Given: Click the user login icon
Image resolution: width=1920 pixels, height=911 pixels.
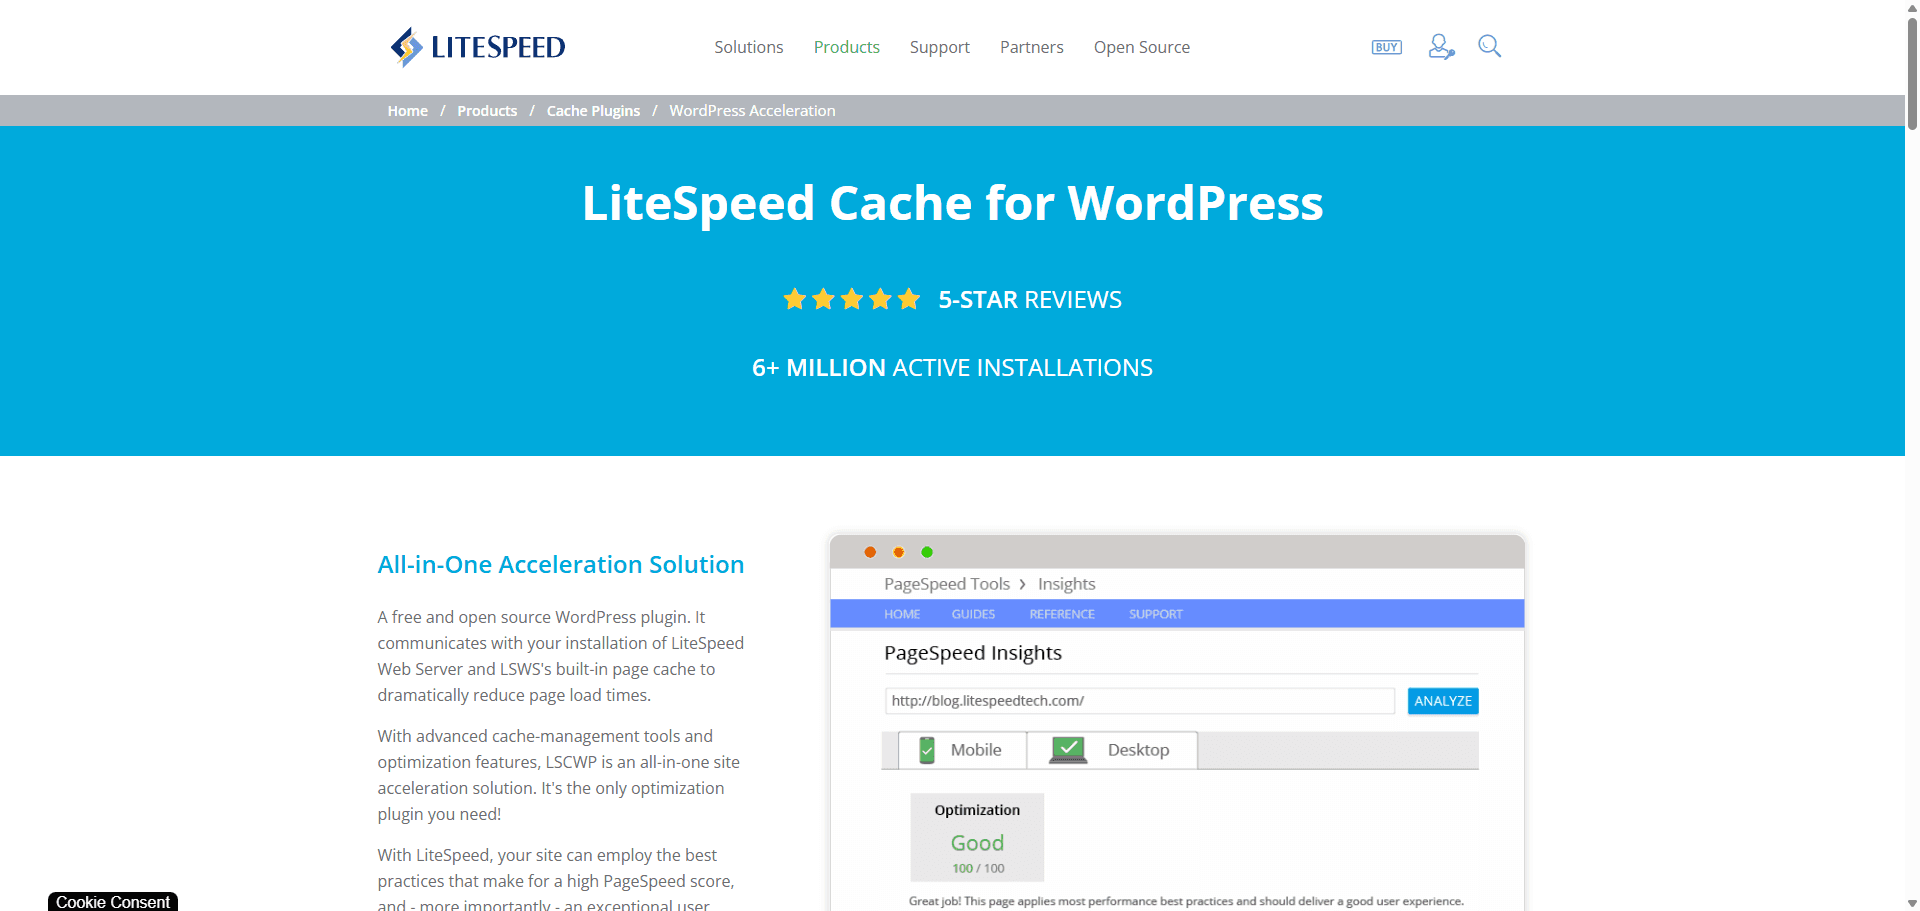Looking at the screenshot, I should coord(1440,46).
